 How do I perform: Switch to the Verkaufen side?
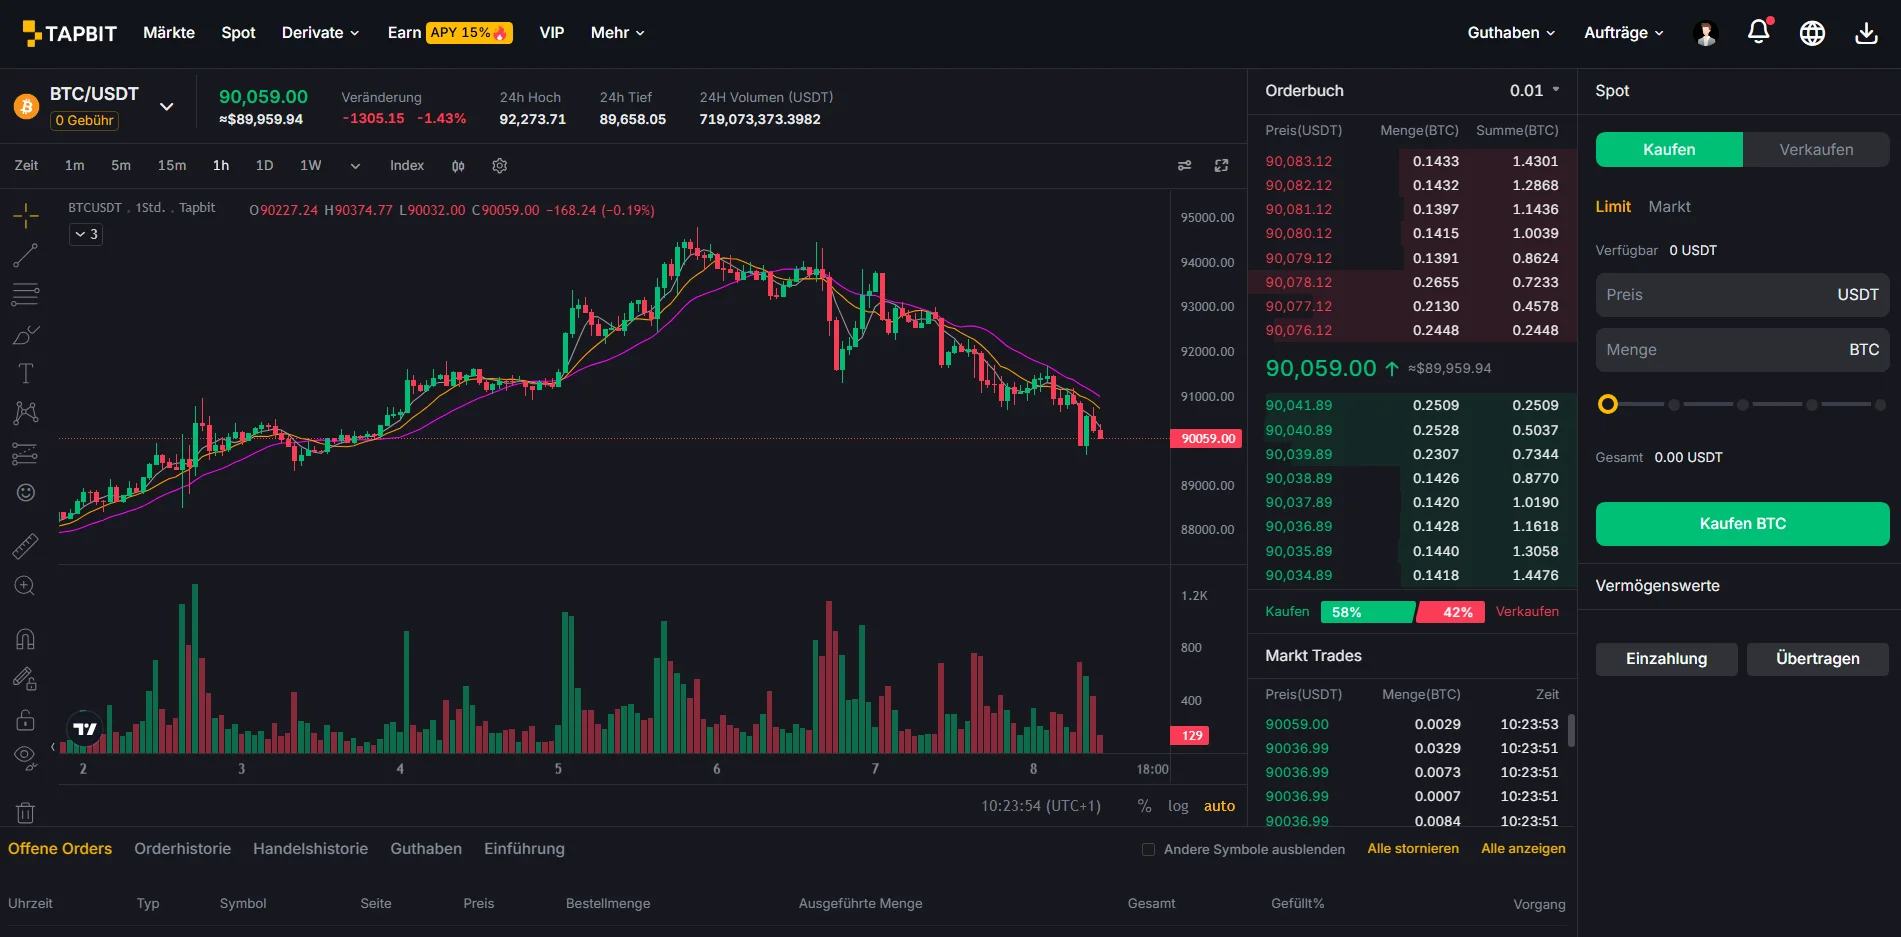pos(1816,149)
